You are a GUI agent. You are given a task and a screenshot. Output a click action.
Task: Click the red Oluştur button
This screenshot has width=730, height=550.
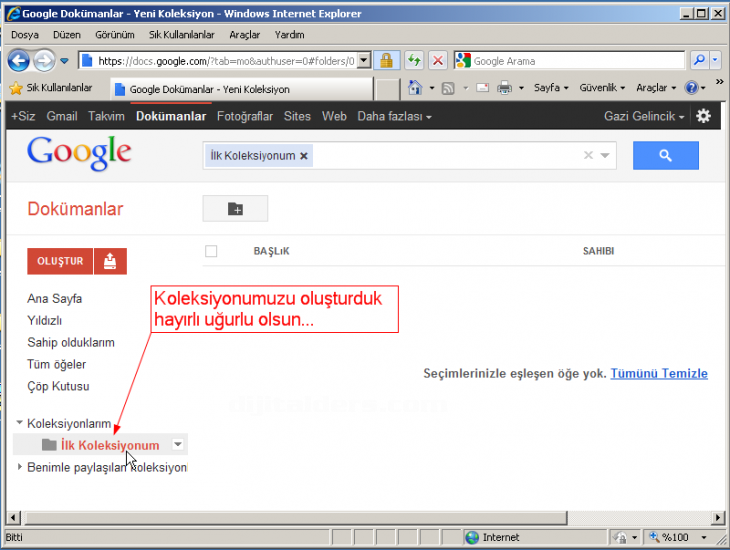point(60,261)
